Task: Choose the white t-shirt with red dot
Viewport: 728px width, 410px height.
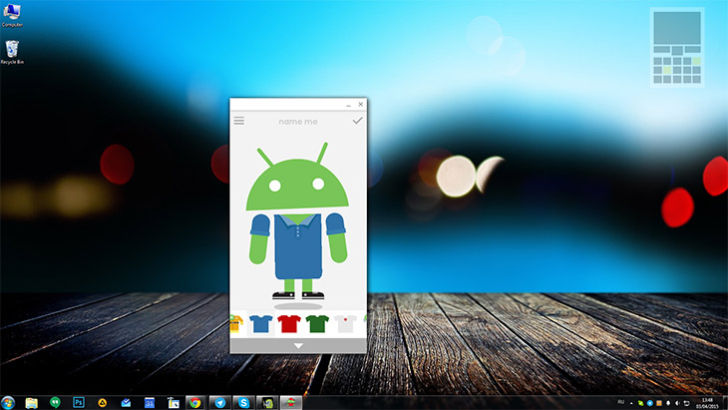Action: pyautogui.click(x=345, y=324)
